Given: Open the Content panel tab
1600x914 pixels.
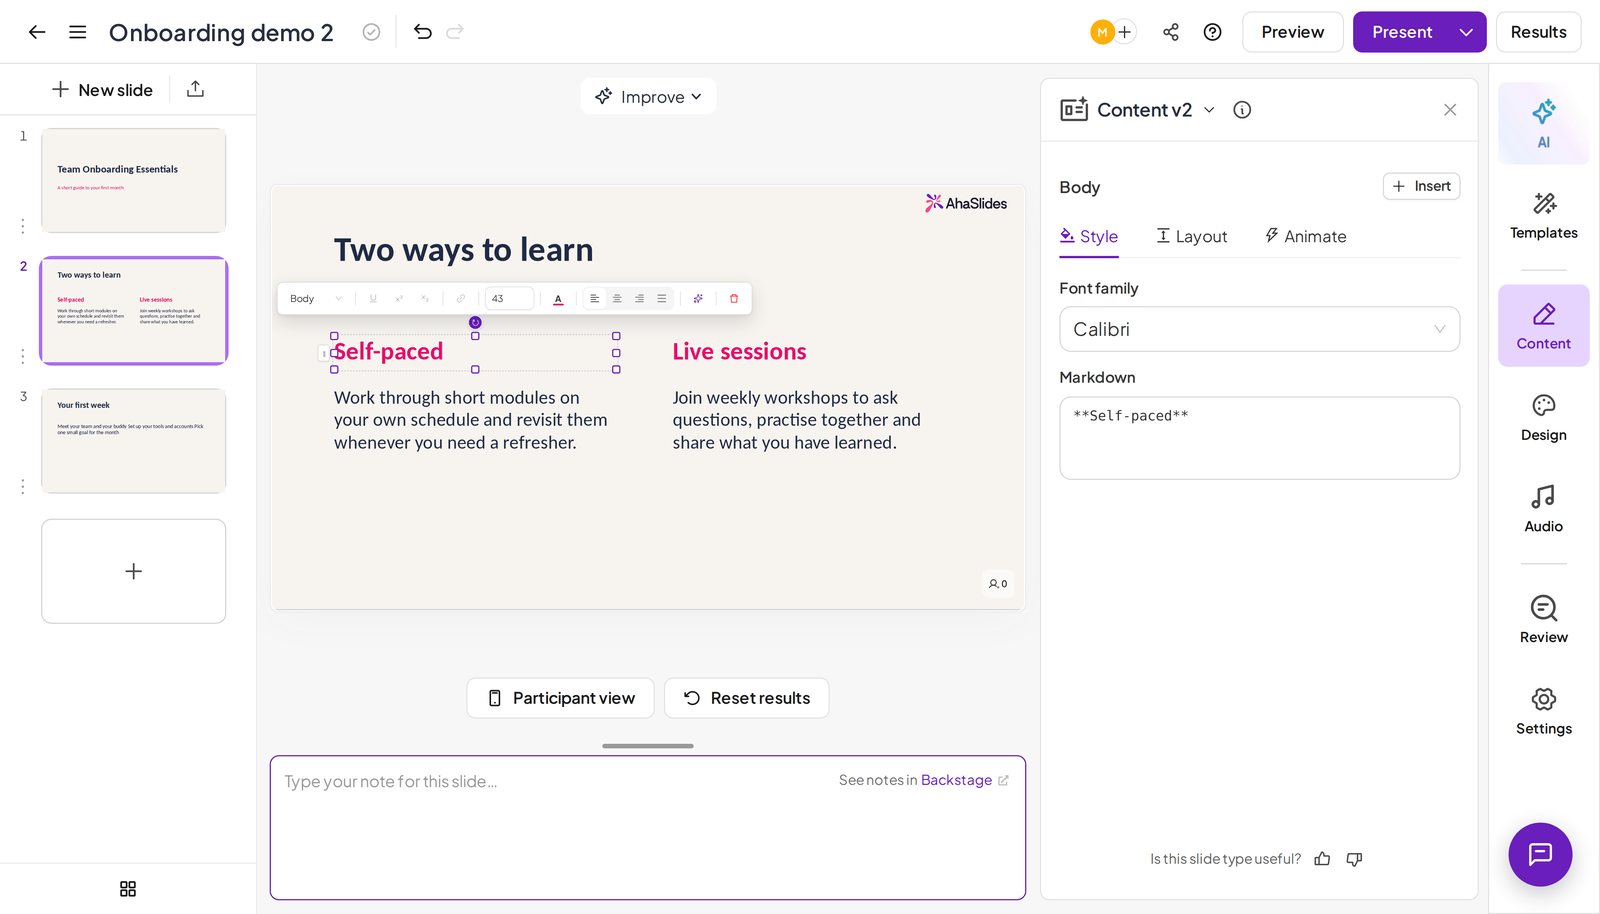Looking at the screenshot, I should click(1543, 326).
